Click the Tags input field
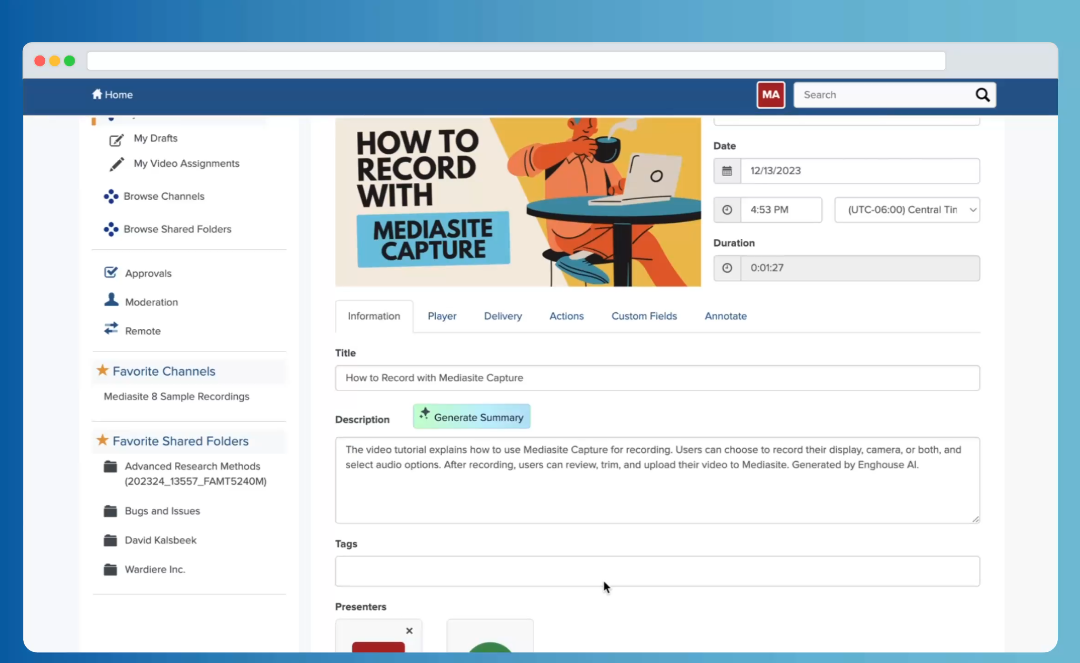 pyautogui.click(x=657, y=571)
